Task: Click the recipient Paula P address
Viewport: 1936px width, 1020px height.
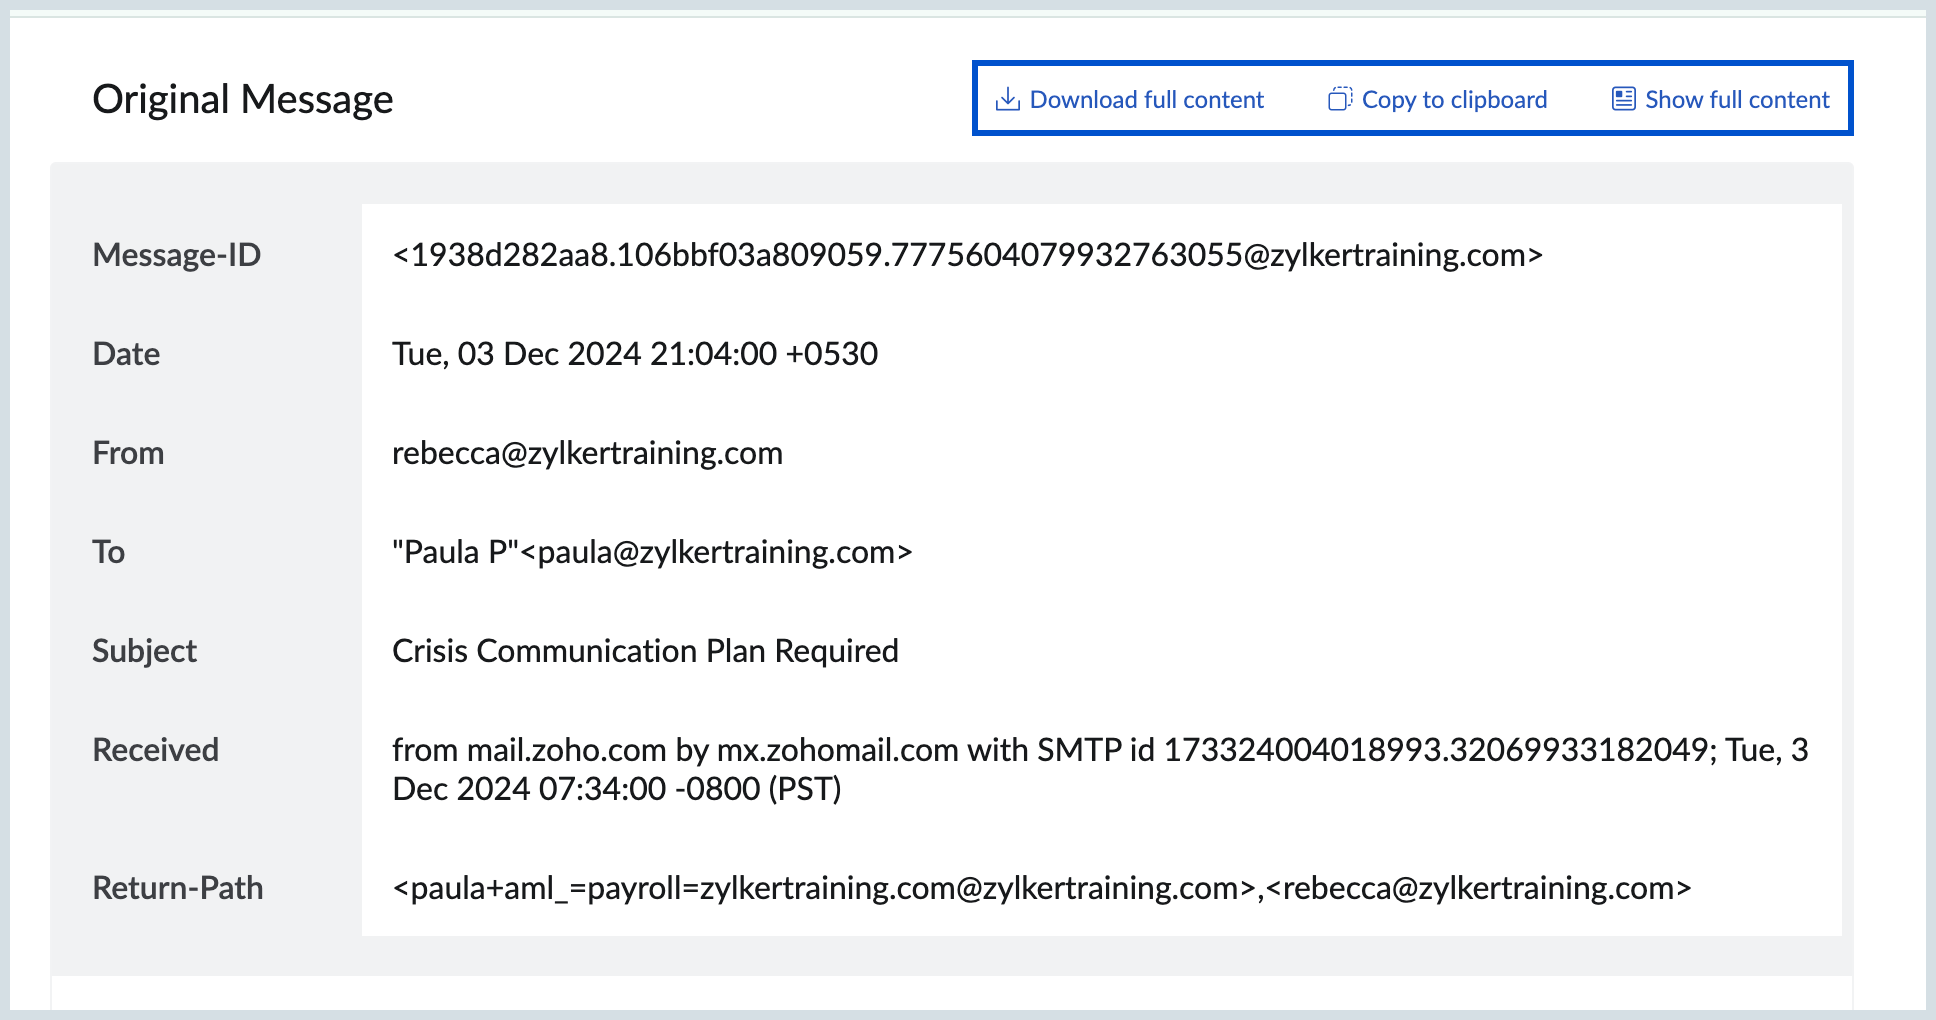Action: pyautogui.click(x=652, y=552)
